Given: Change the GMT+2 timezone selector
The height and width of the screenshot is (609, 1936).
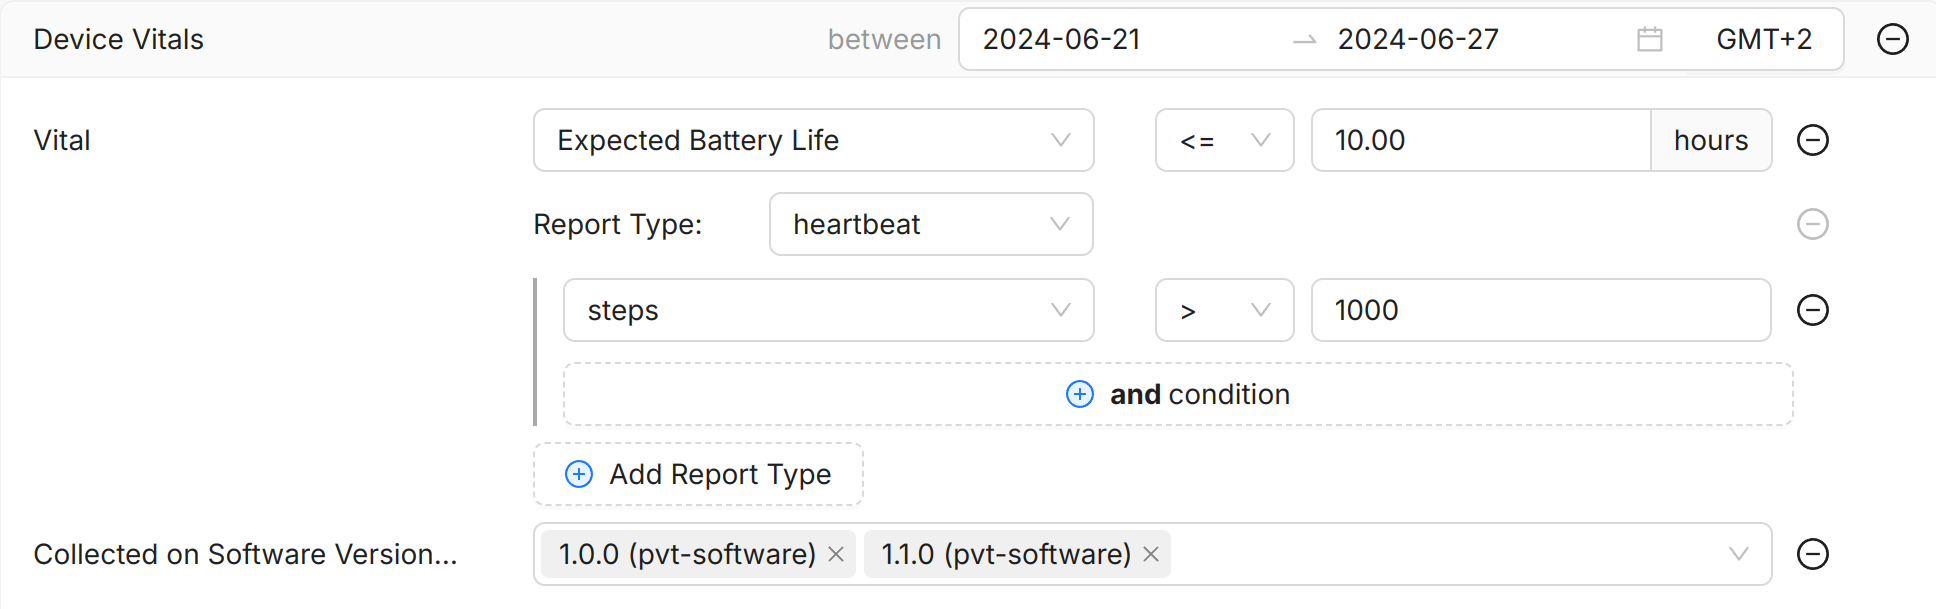Looking at the screenshot, I should pyautogui.click(x=1763, y=39).
